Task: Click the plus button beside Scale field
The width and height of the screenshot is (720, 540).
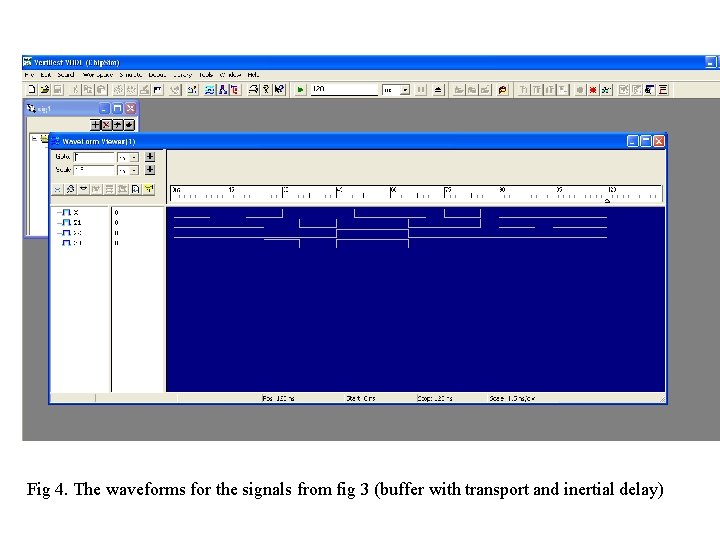Action: coord(150,170)
